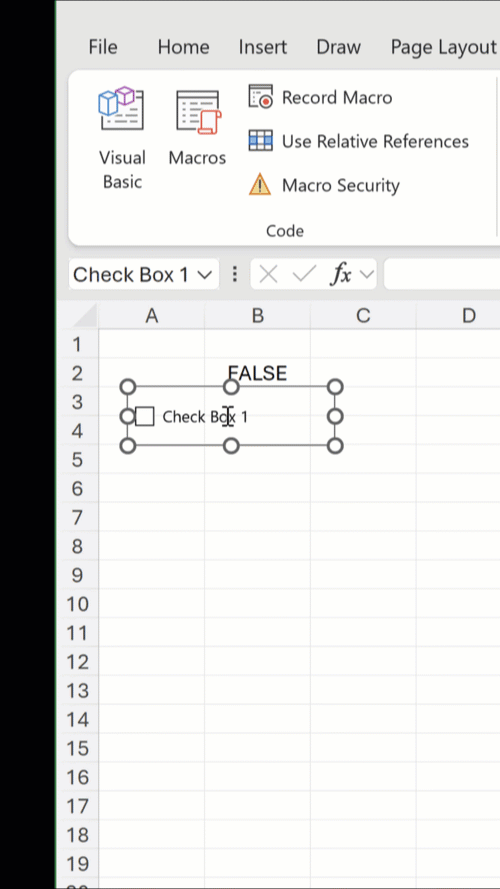The height and width of the screenshot is (889, 500).
Task: Switch to the Draw tab
Action: [x=338, y=47]
